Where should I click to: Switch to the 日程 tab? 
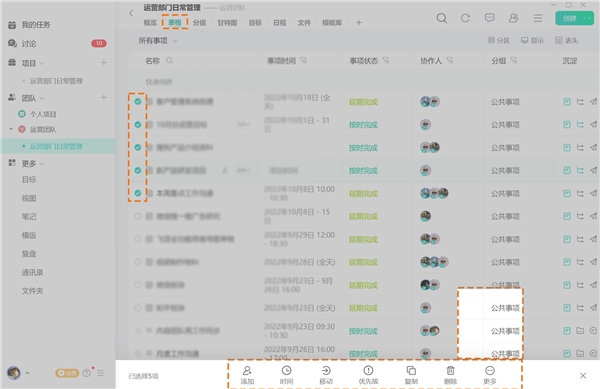[x=280, y=23]
